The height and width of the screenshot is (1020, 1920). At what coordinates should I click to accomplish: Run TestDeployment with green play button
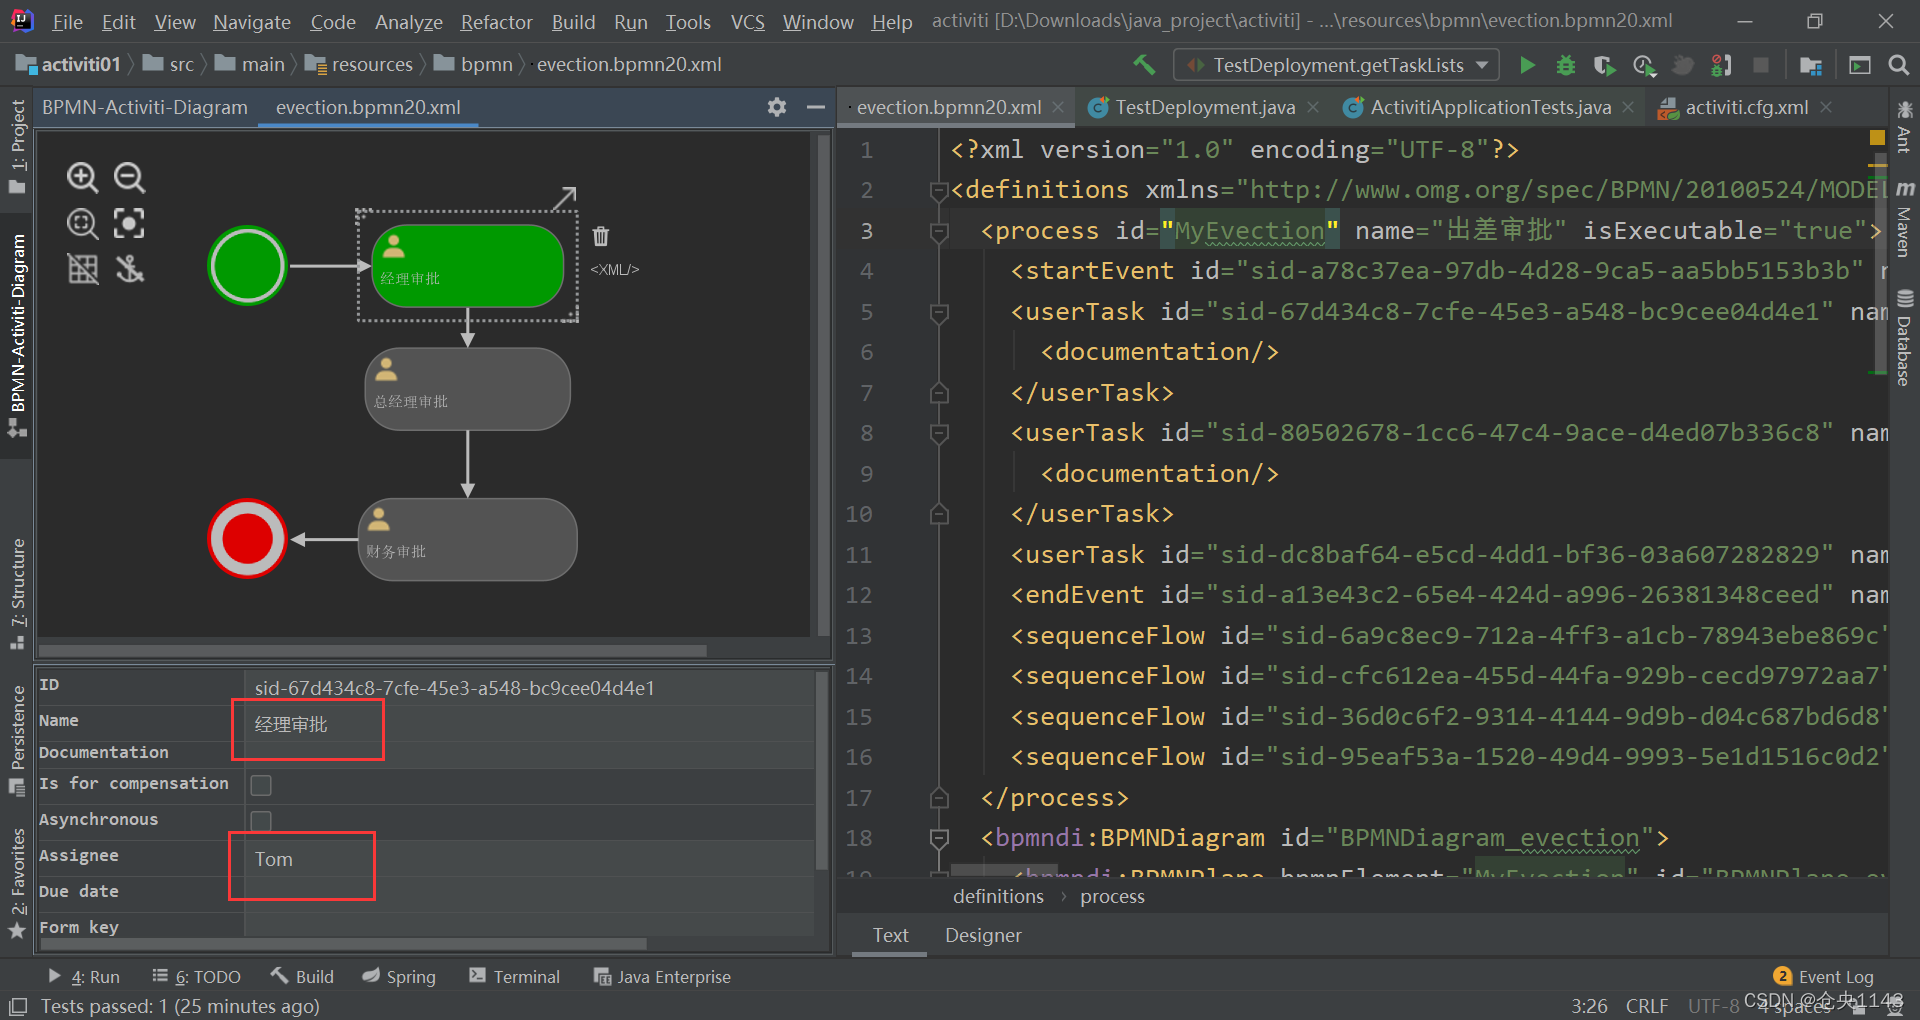click(x=1527, y=65)
